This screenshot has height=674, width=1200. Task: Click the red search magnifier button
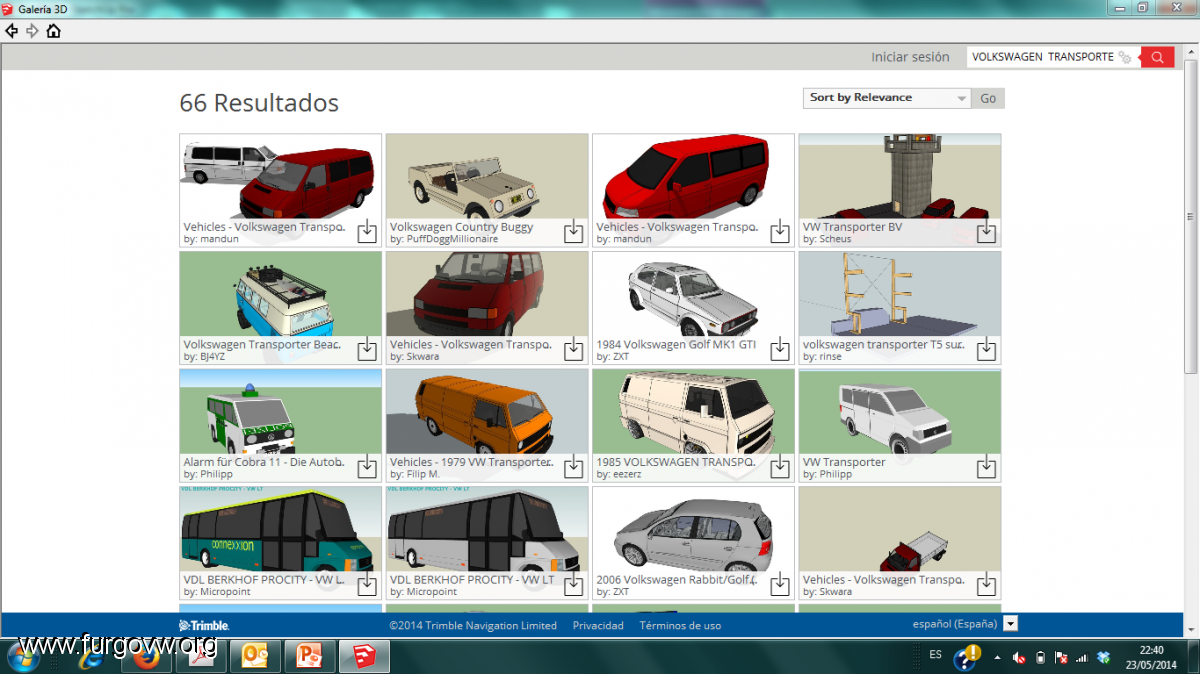point(1157,57)
